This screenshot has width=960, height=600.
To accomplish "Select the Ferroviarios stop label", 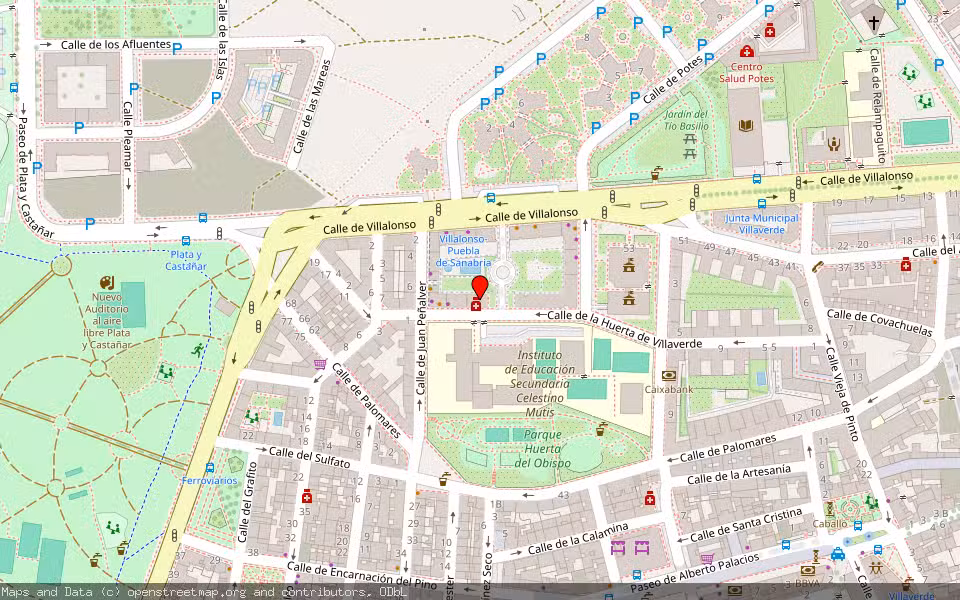I will 209,481.
